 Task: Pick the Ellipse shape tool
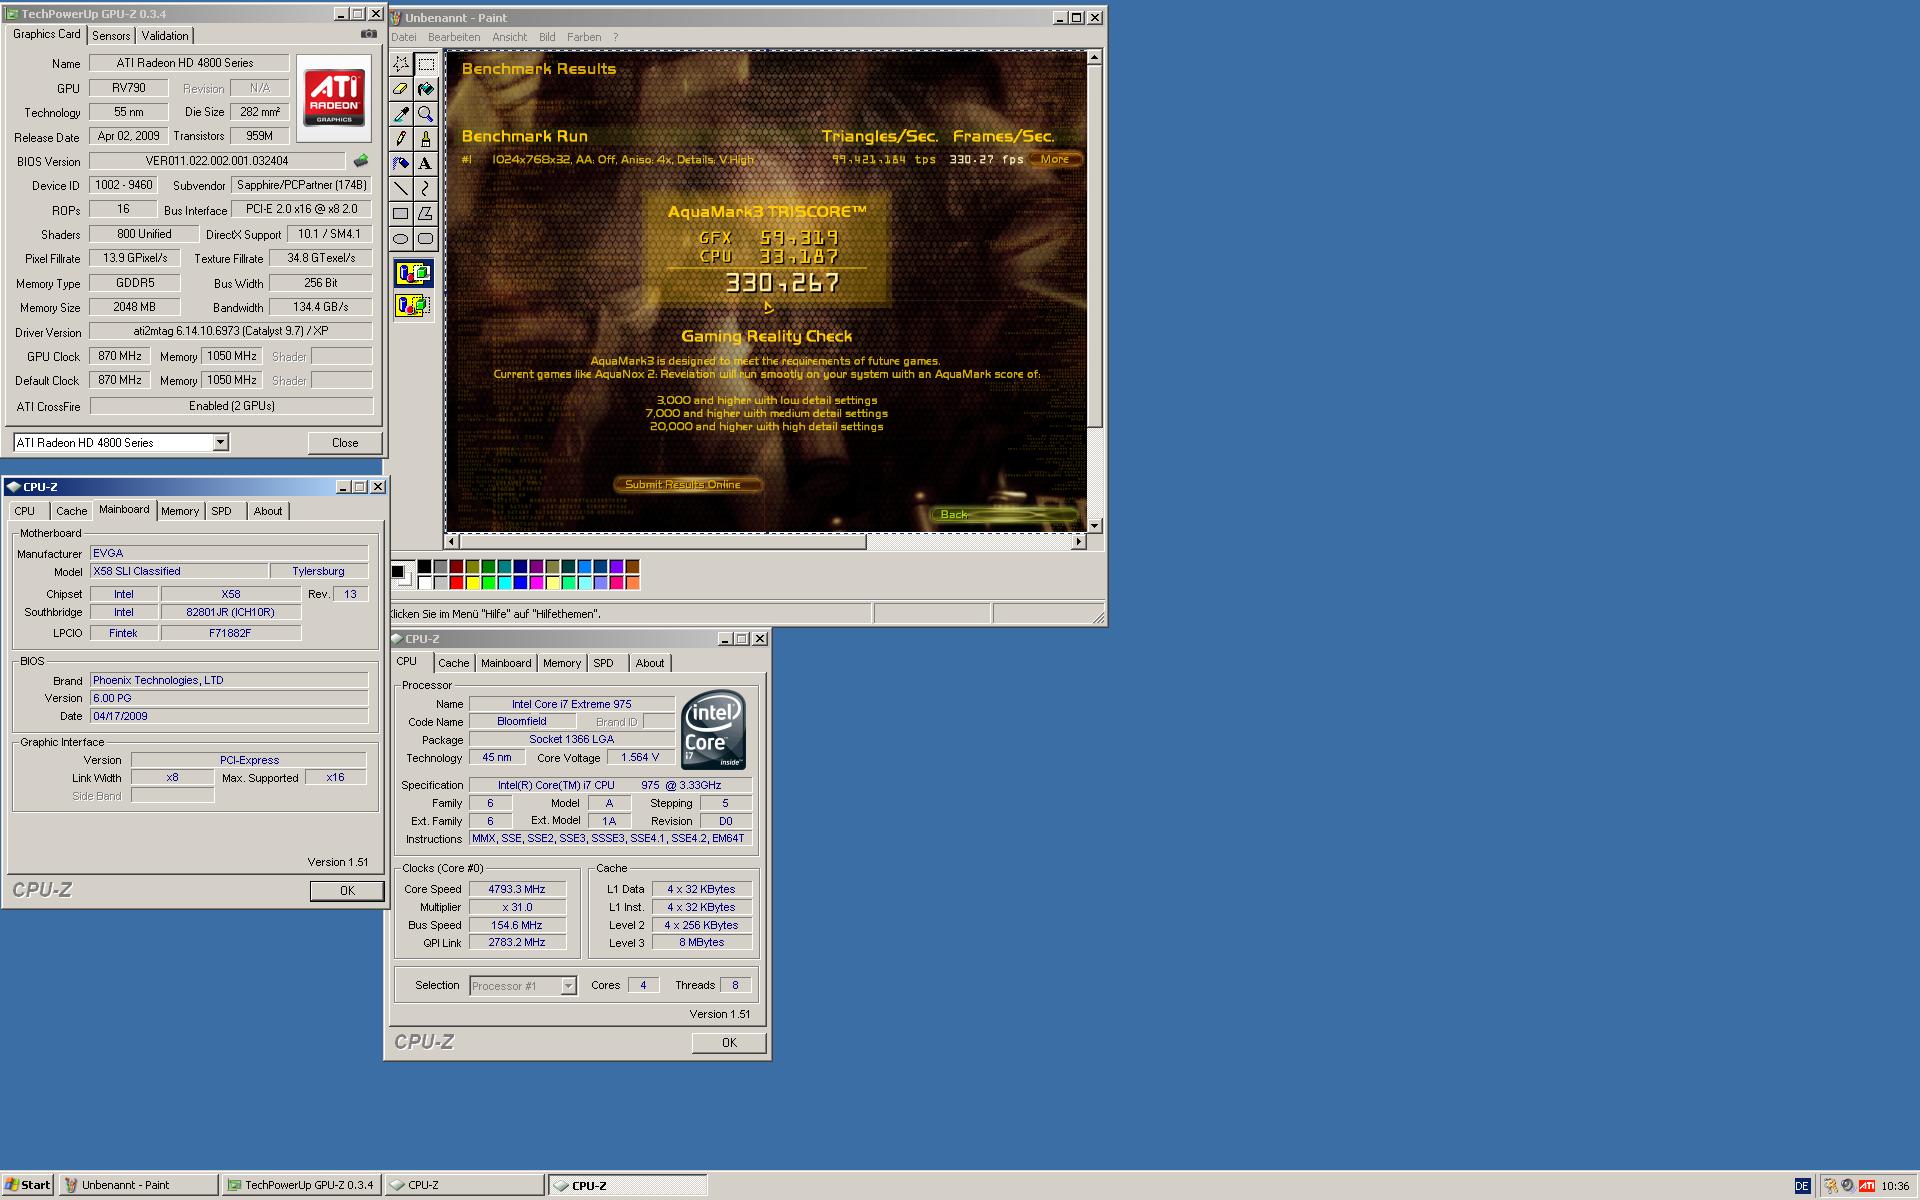[401, 238]
